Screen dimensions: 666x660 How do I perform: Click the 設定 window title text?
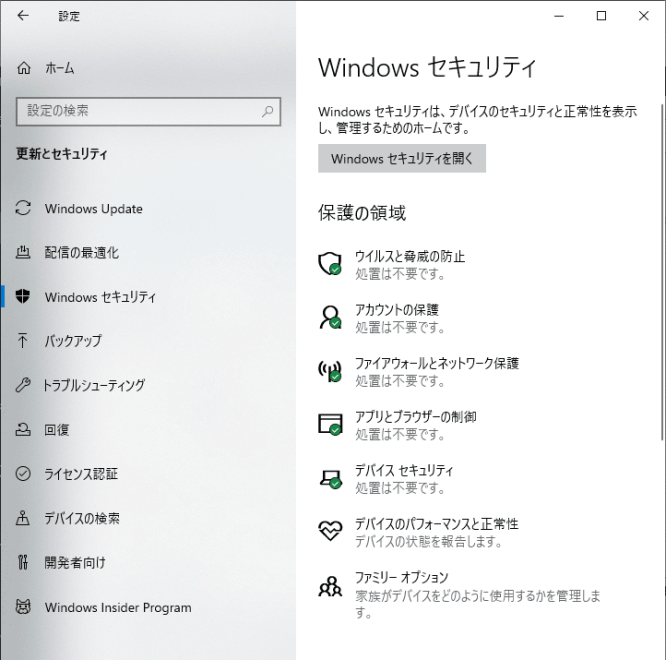pyautogui.click(x=69, y=16)
